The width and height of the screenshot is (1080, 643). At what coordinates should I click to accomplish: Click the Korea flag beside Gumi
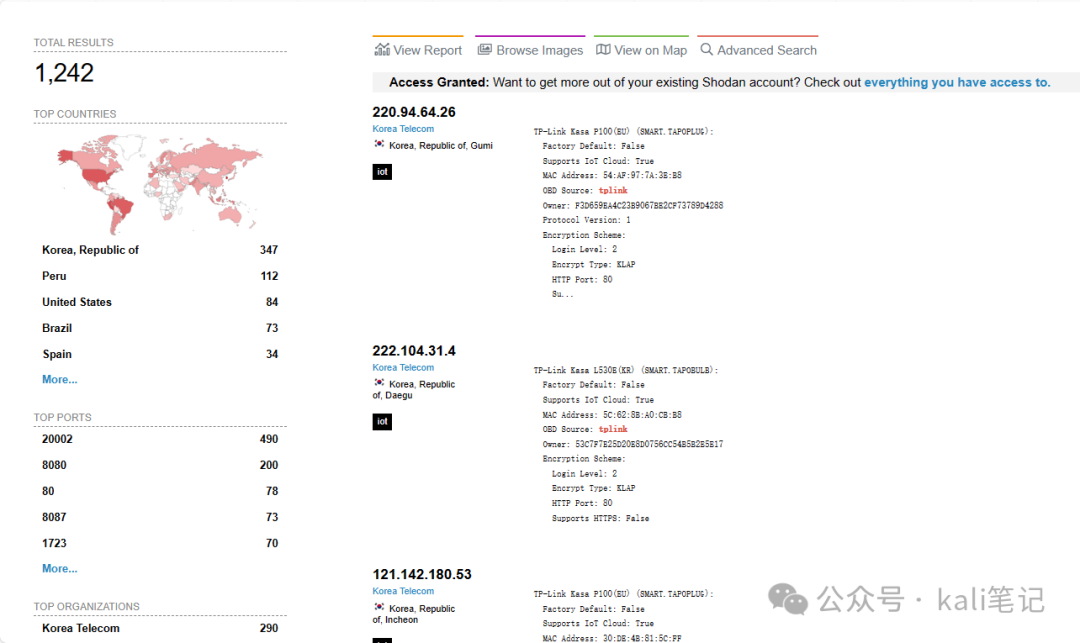pos(379,144)
